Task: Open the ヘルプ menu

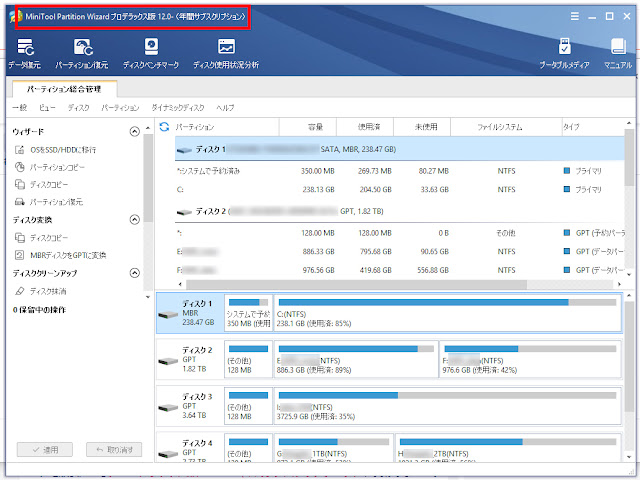Action: (225, 108)
